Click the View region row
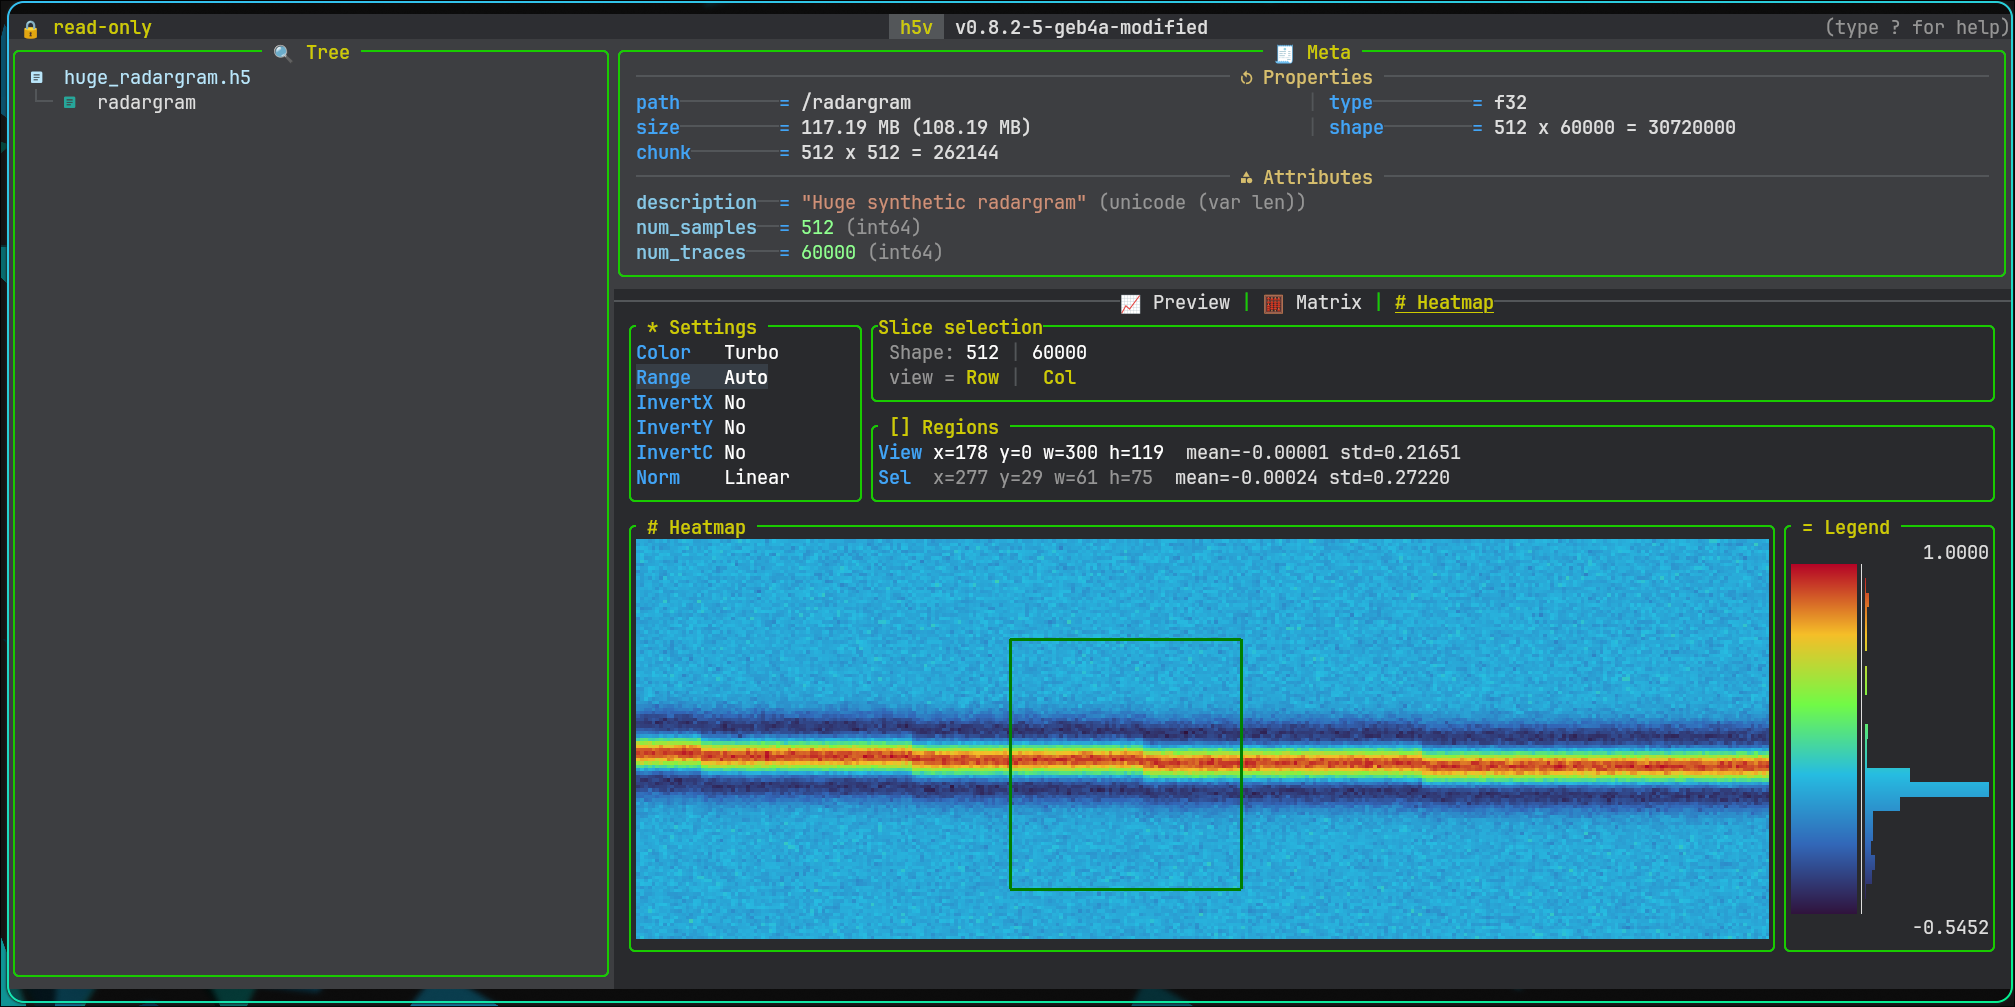 click(1169, 452)
